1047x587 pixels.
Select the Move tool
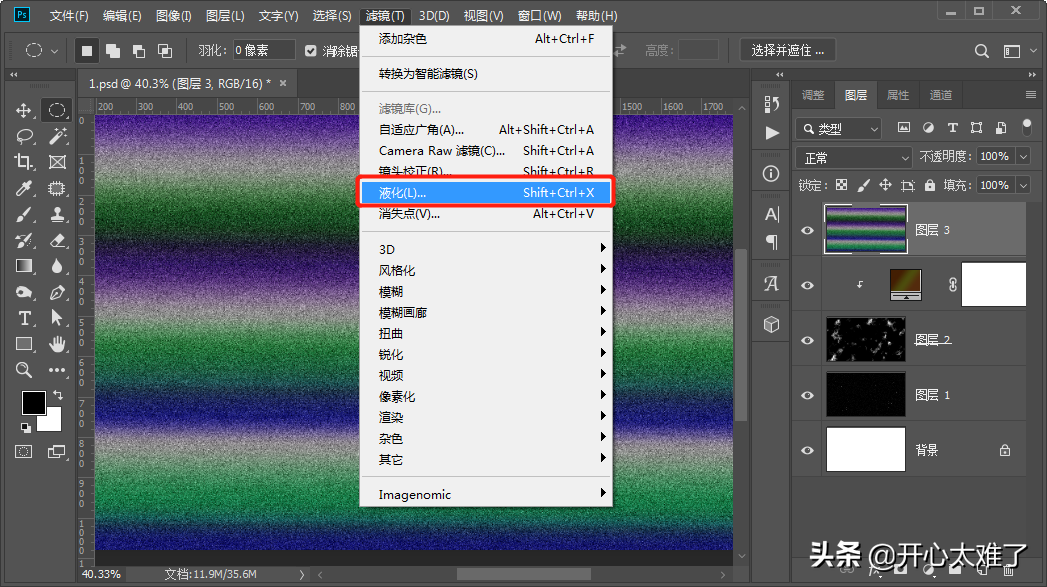point(24,110)
